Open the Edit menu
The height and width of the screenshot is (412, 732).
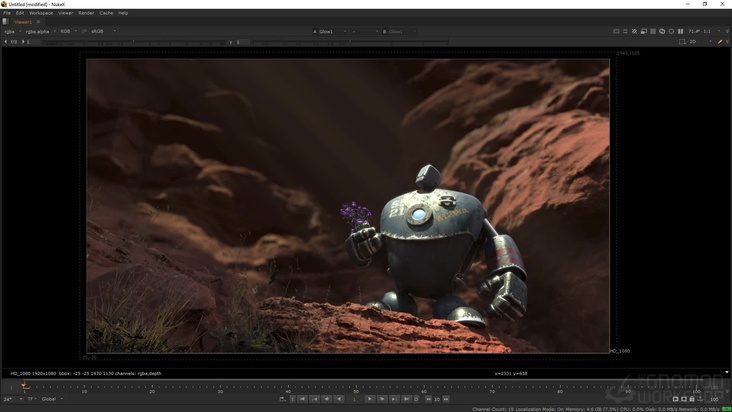tap(20, 13)
